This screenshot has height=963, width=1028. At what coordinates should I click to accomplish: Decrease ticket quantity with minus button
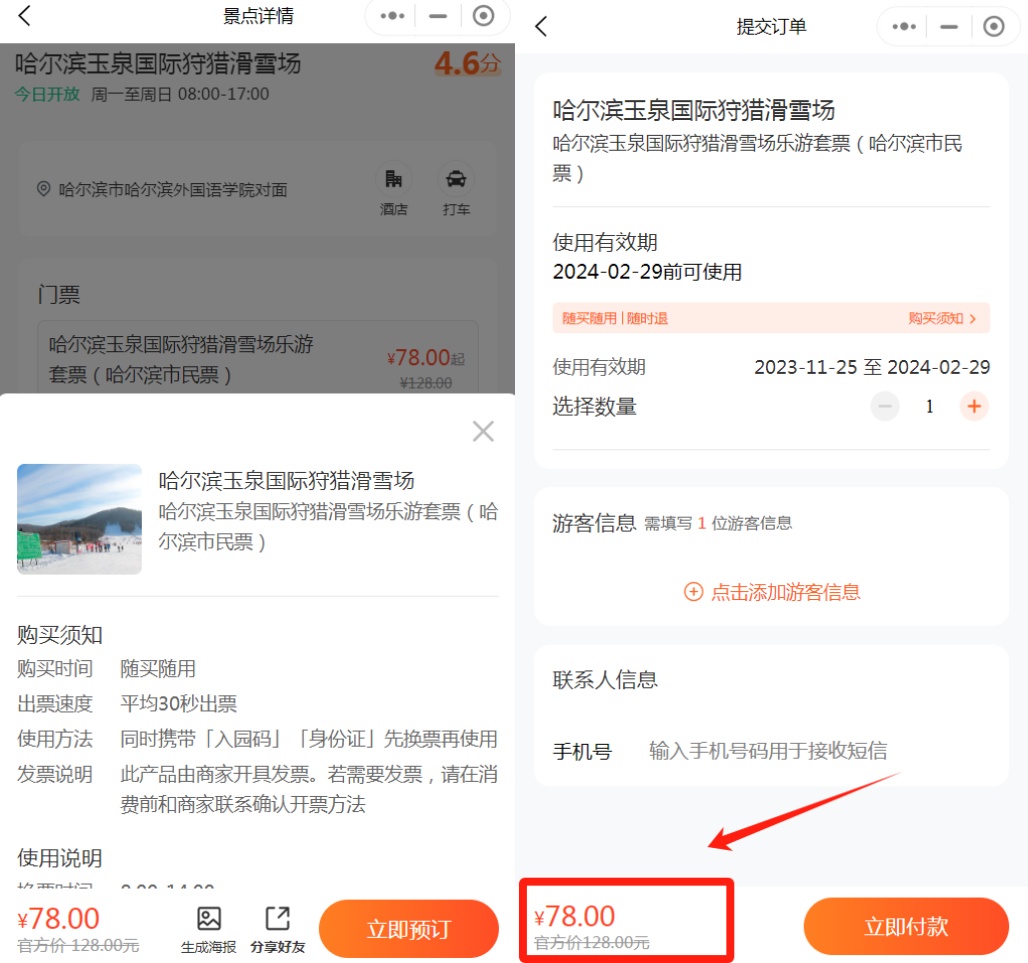pyautogui.click(x=885, y=406)
